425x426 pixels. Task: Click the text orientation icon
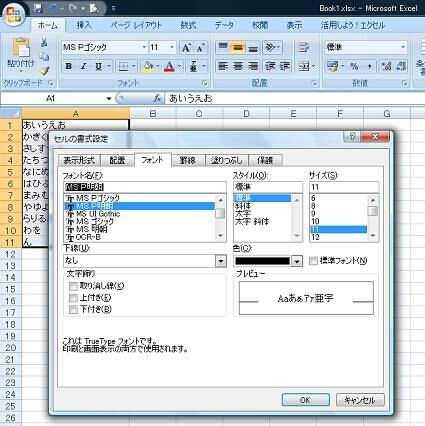pyautogui.click(x=270, y=48)
